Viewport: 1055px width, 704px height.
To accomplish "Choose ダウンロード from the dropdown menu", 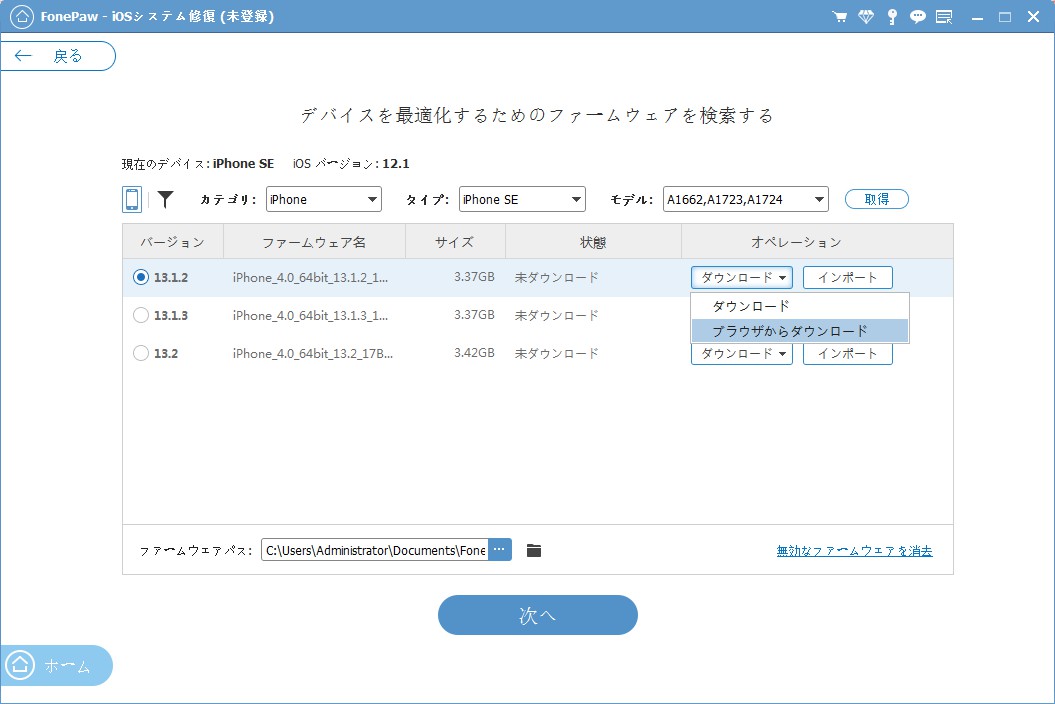I will point(800,306).
